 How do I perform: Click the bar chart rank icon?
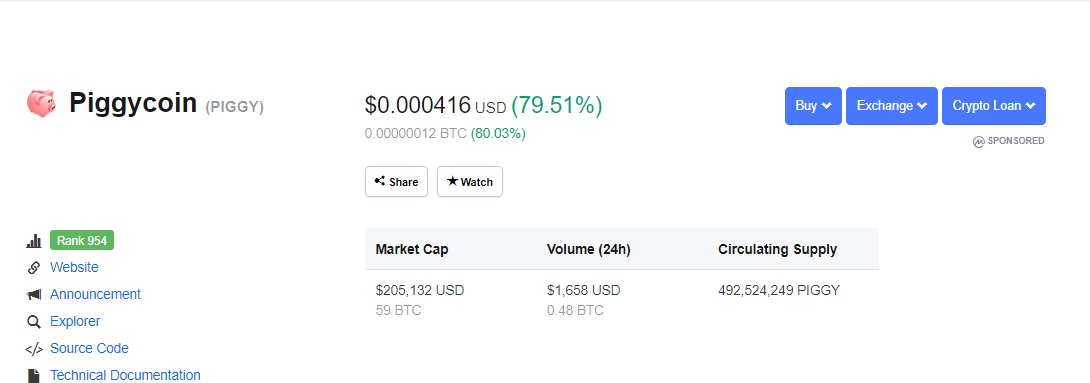[33, 241]
